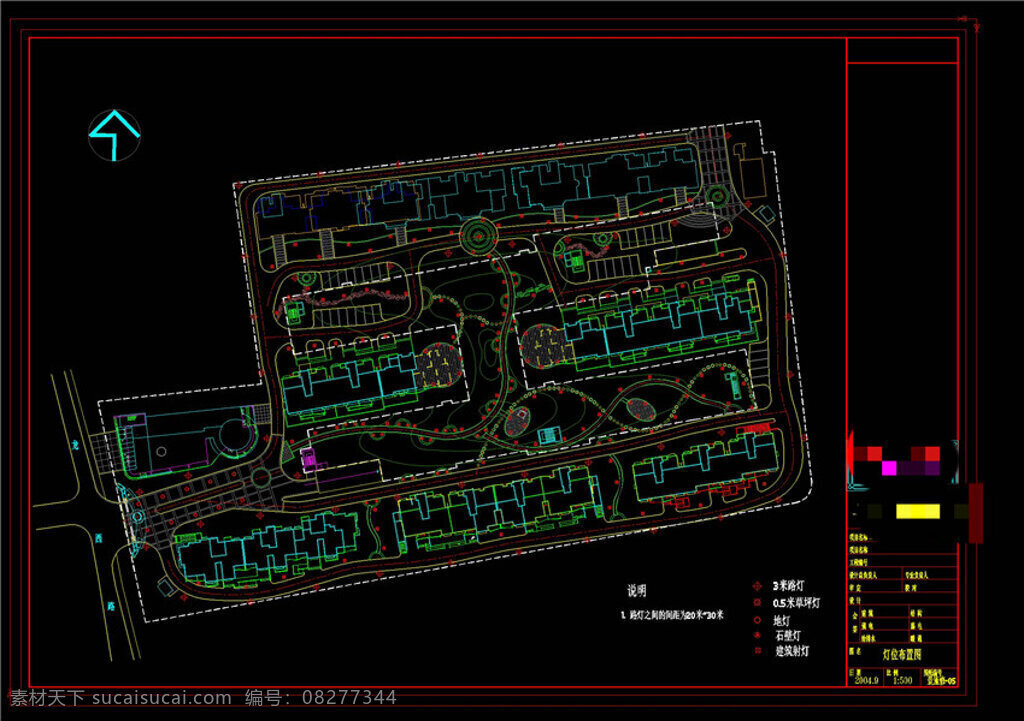The height and width of the screenshot is (721, 1024).
Task: Click the 说明 notes heading
Action: pos(637,590)
